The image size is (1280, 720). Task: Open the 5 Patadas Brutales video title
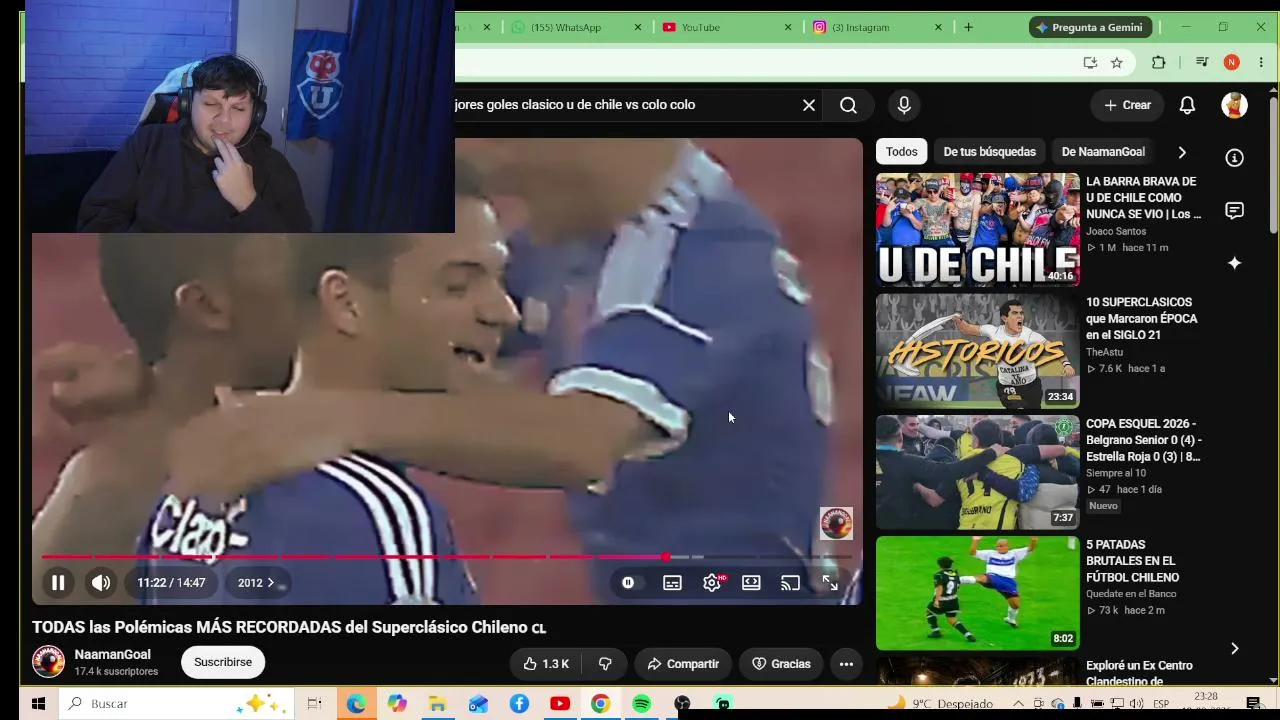pos(1133,561)
